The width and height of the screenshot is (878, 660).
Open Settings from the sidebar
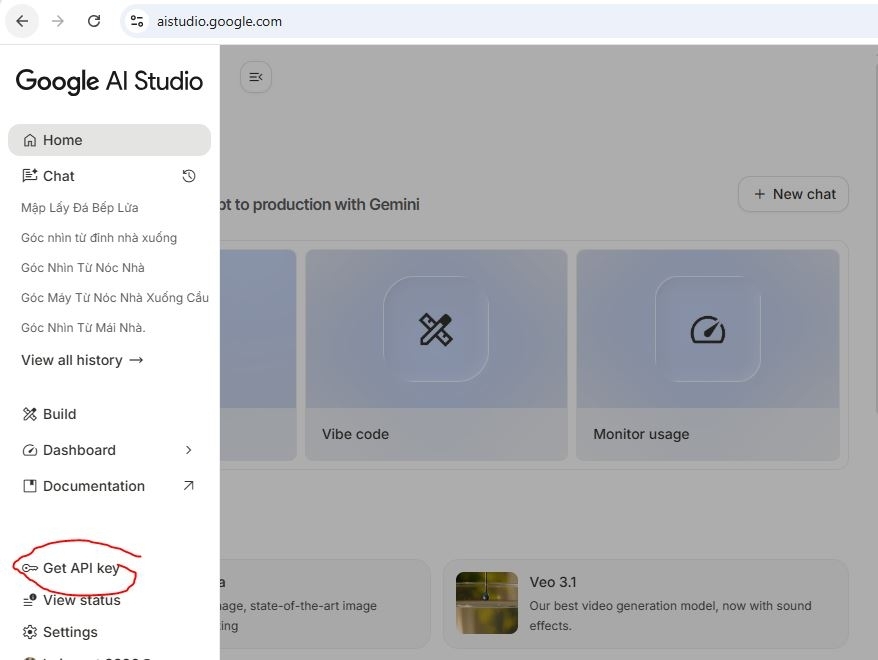coord(70,632)
